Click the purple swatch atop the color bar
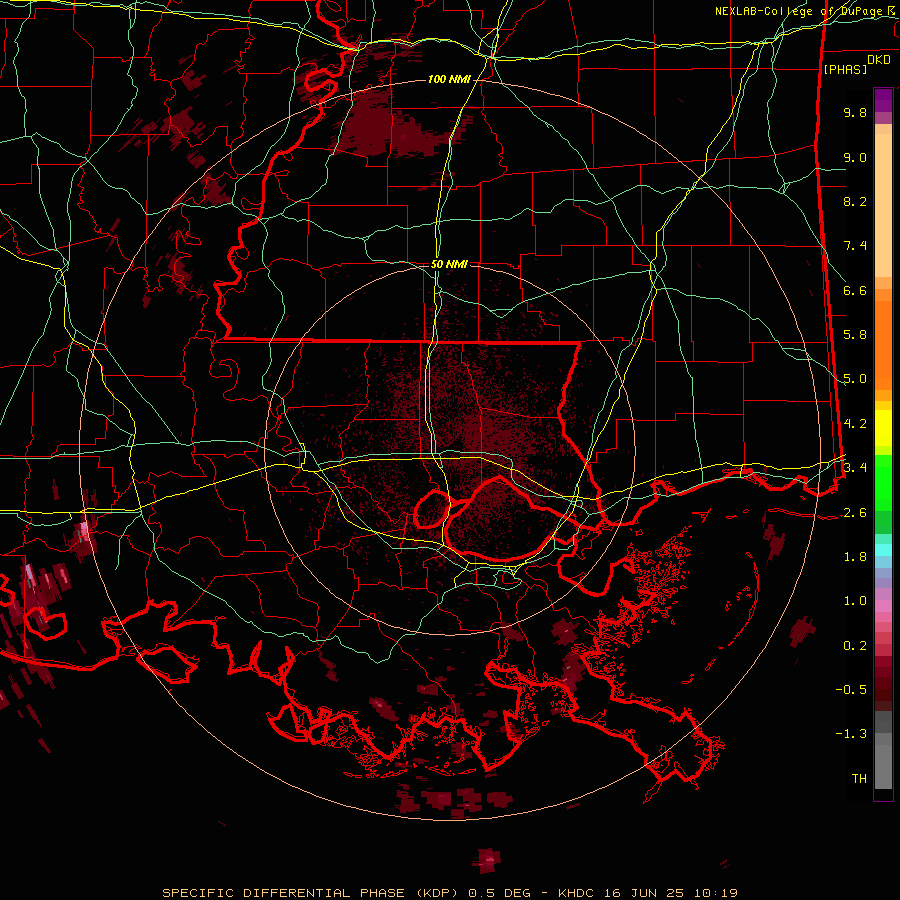This screenshot has height=900, width=900. tap(883, 100)
